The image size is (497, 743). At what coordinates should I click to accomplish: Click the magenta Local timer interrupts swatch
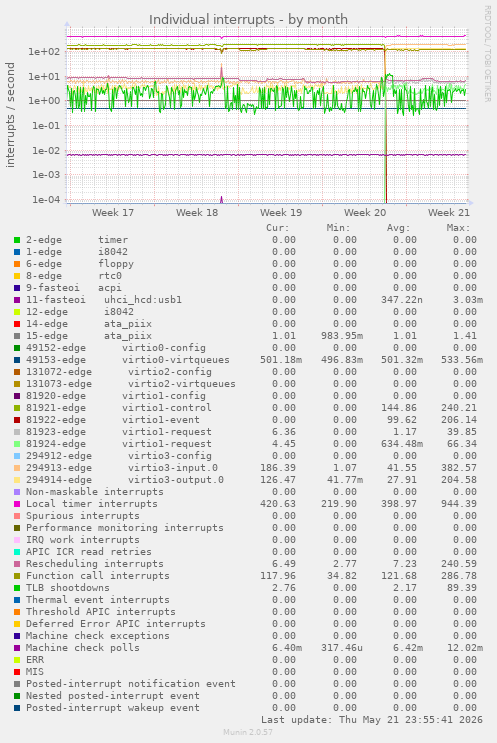(17, 504)
